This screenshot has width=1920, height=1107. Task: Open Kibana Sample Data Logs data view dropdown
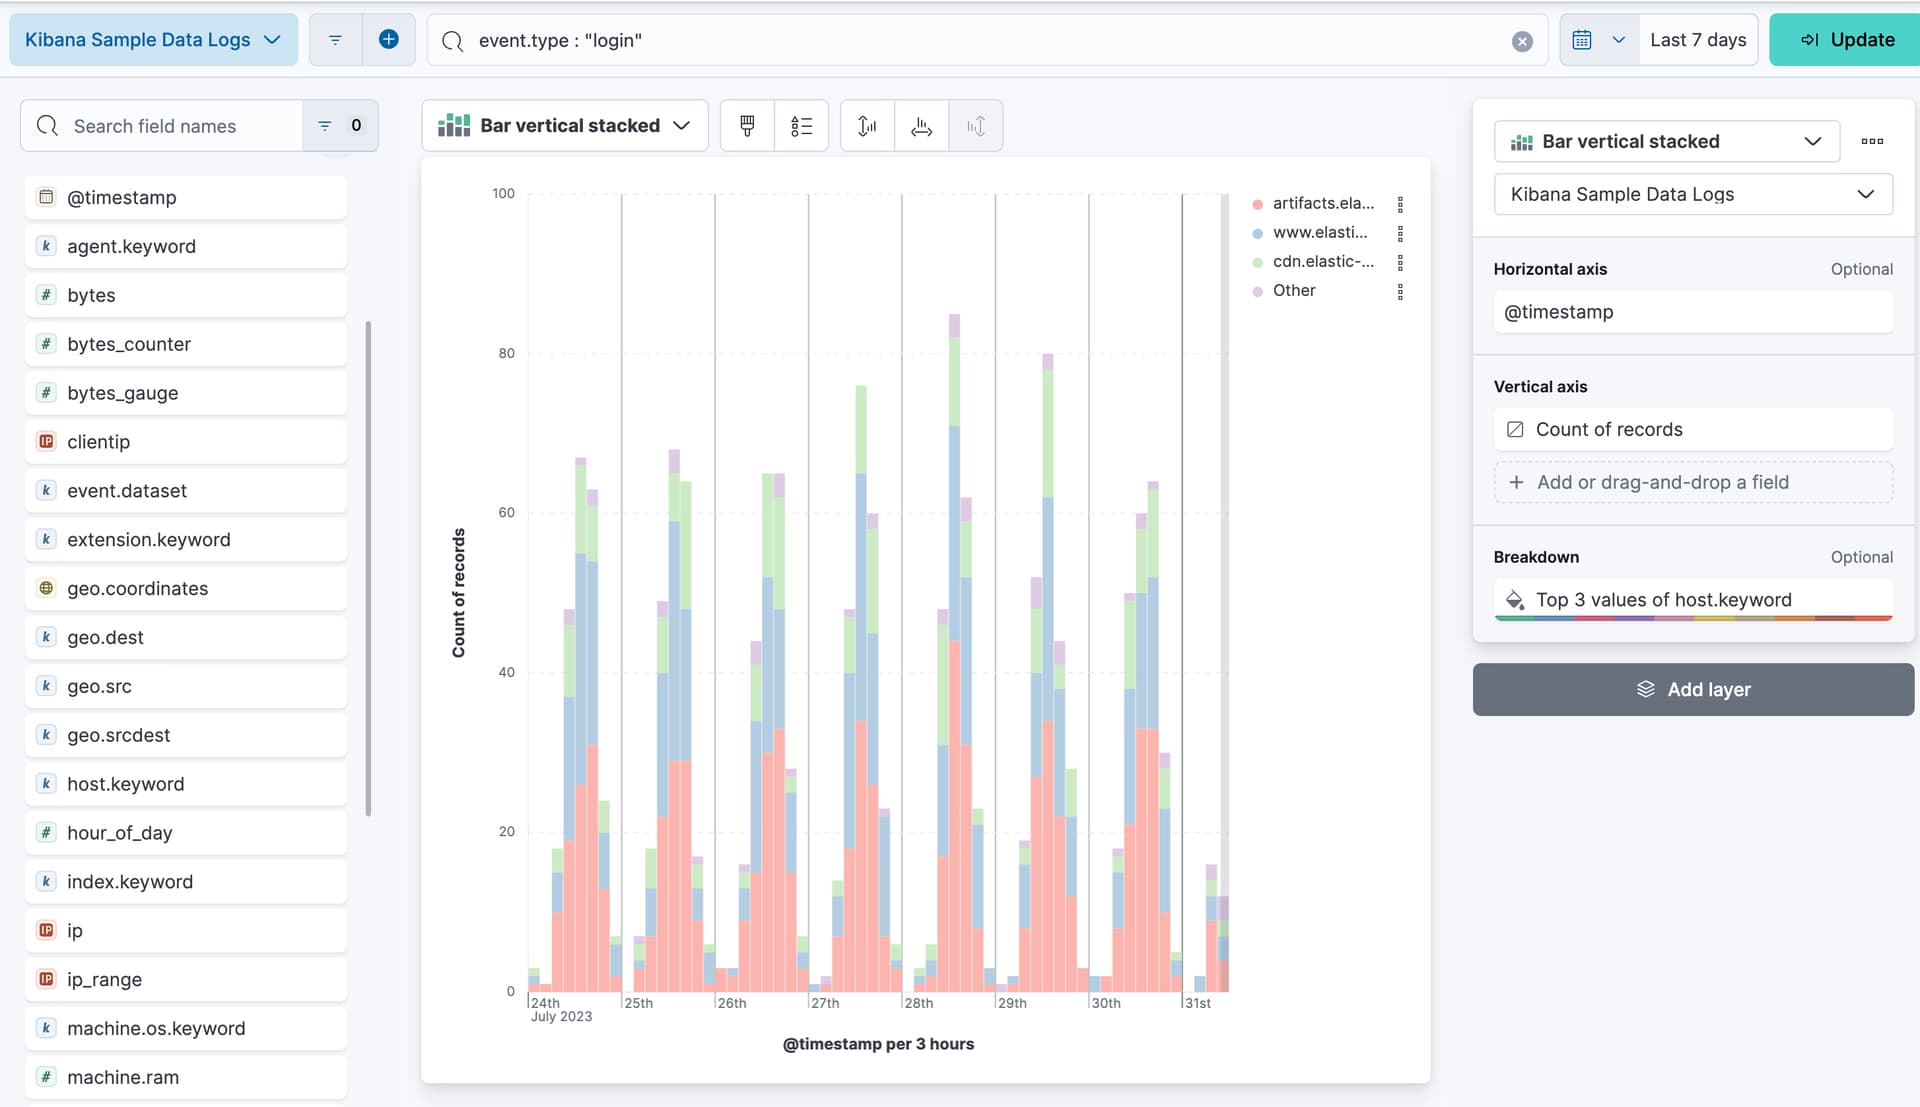(153, 40)
